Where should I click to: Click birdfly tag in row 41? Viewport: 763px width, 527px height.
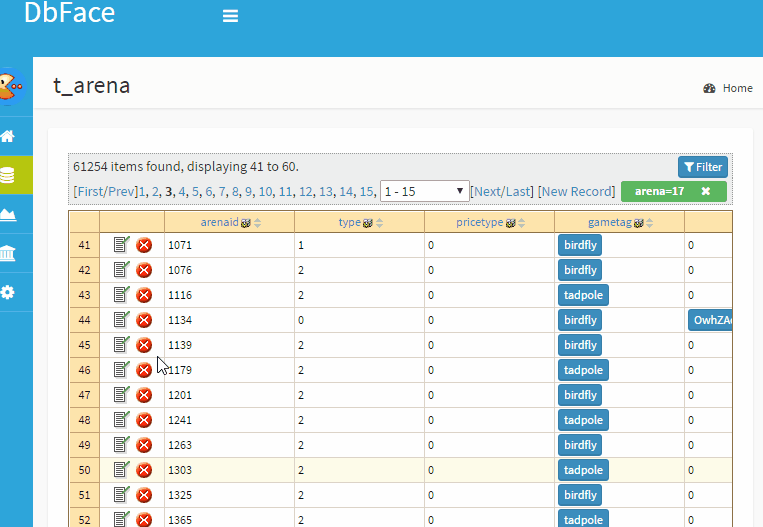pyautogui.click(x=580, y=245)
